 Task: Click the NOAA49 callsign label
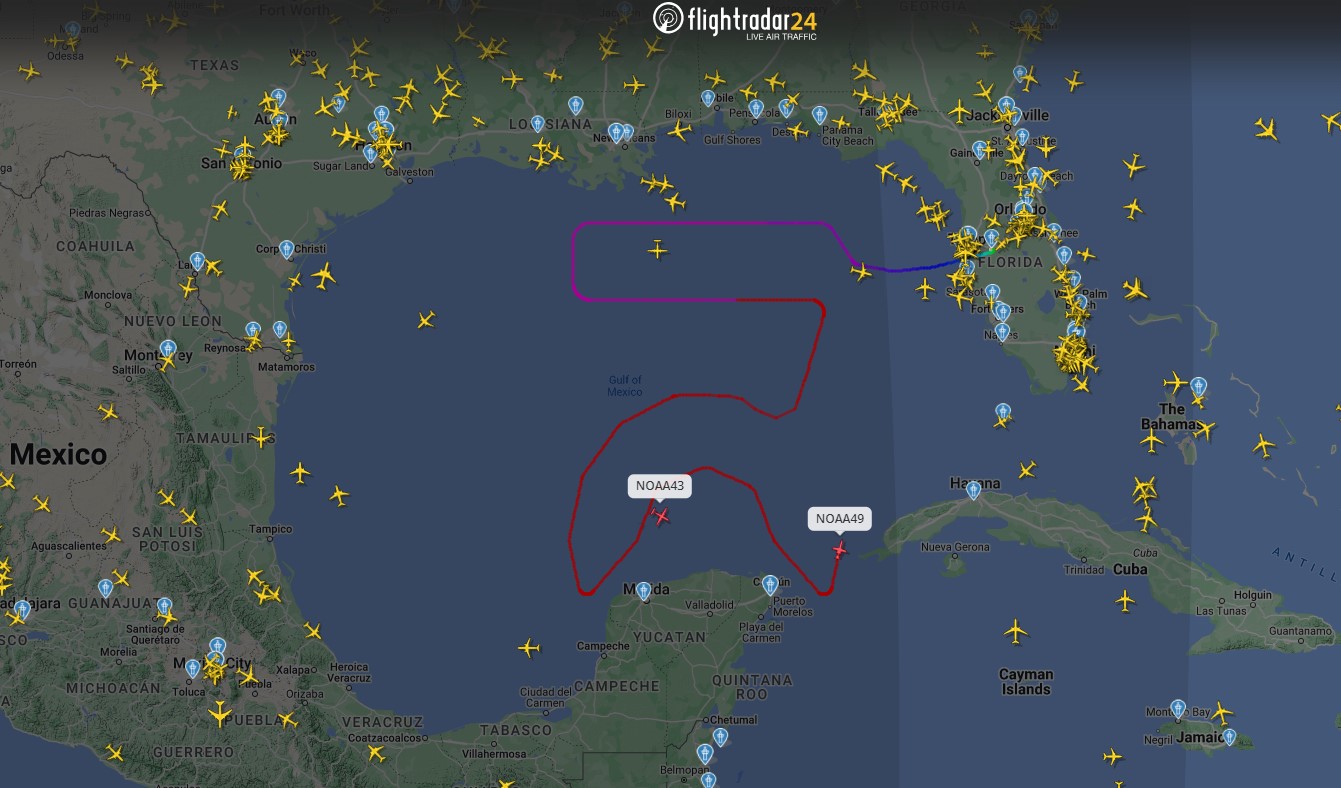[x=840, y=518]
